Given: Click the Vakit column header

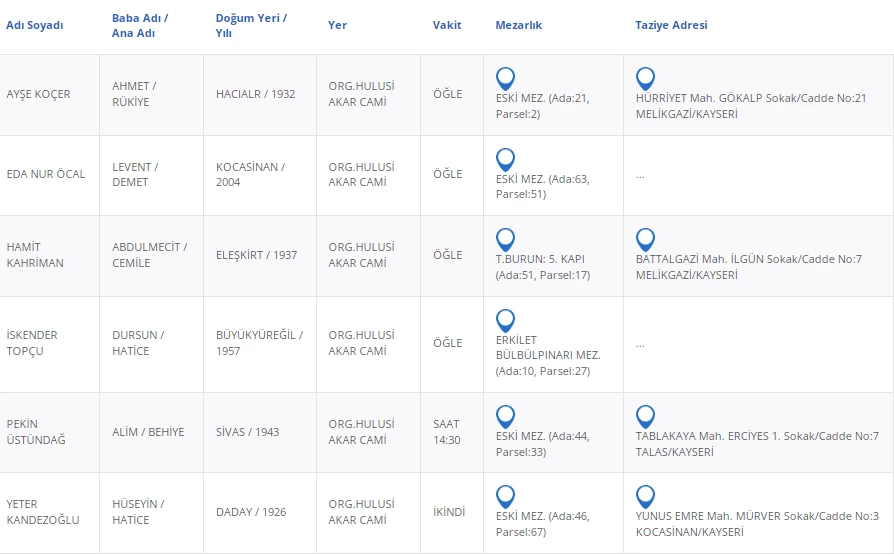Looking at the screenshot, I should tap(447, 25).
